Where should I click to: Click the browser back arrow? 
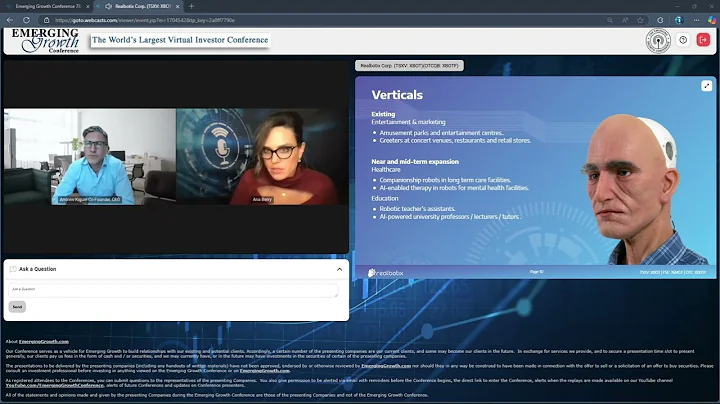point(10,20)
